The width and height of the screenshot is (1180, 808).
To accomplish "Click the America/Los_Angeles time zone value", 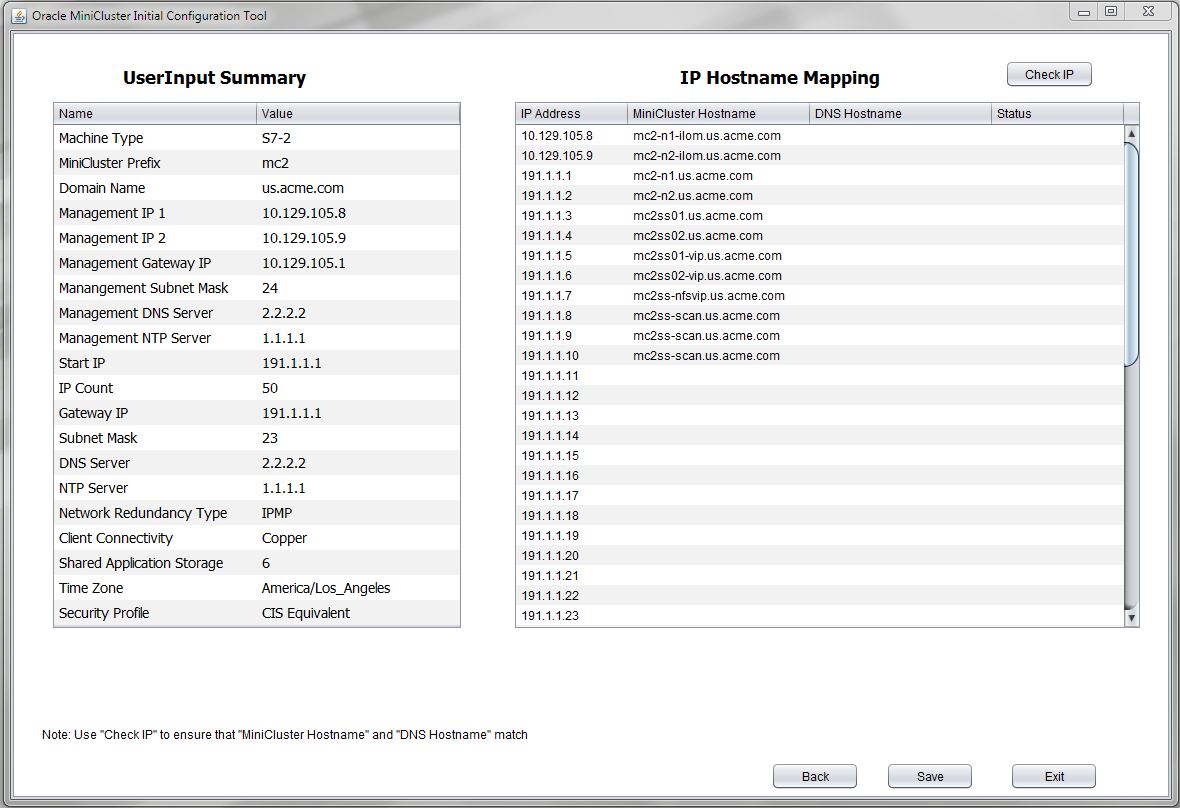I will [x=325, y=588].
